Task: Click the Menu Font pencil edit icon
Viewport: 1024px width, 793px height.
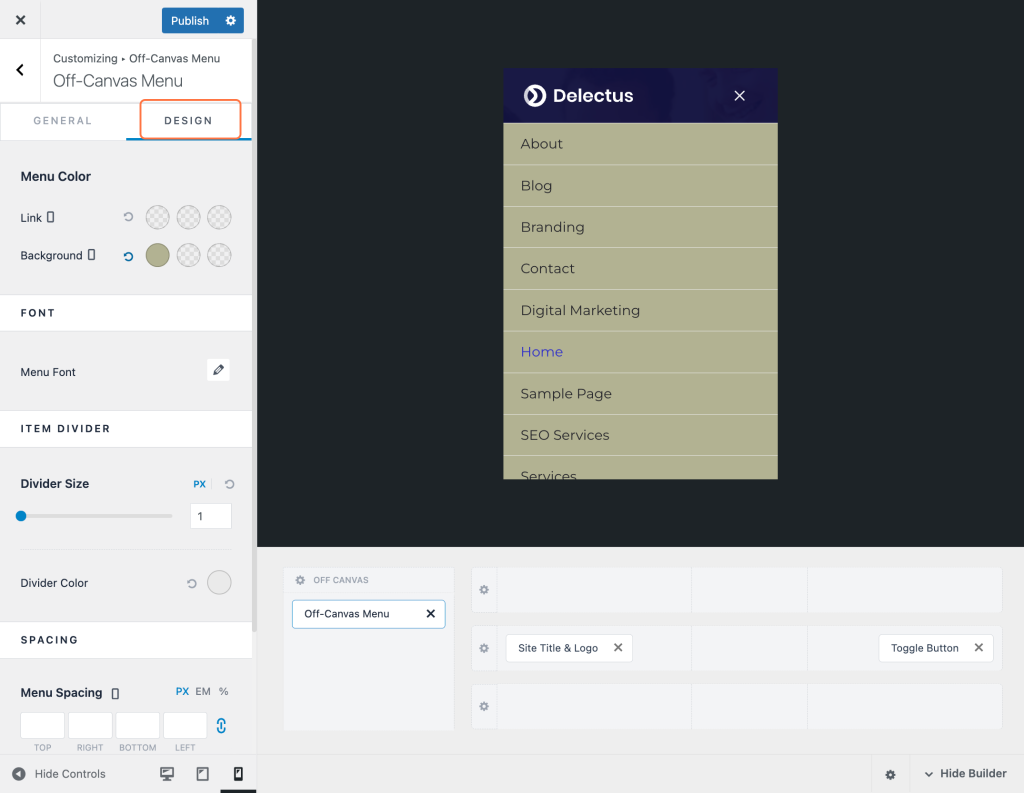Action: point(218,370)
